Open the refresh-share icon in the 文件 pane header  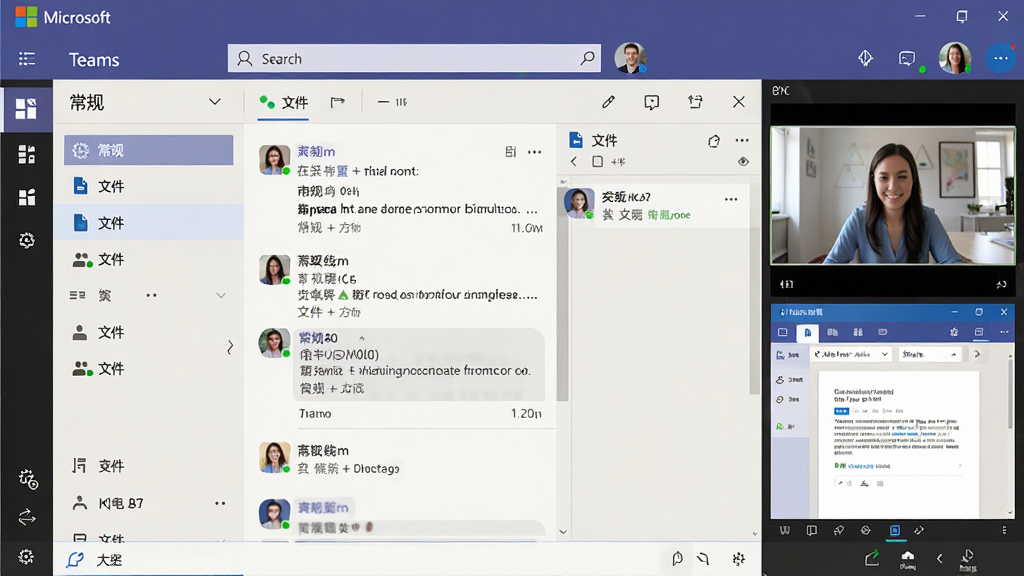pos(714,140)
